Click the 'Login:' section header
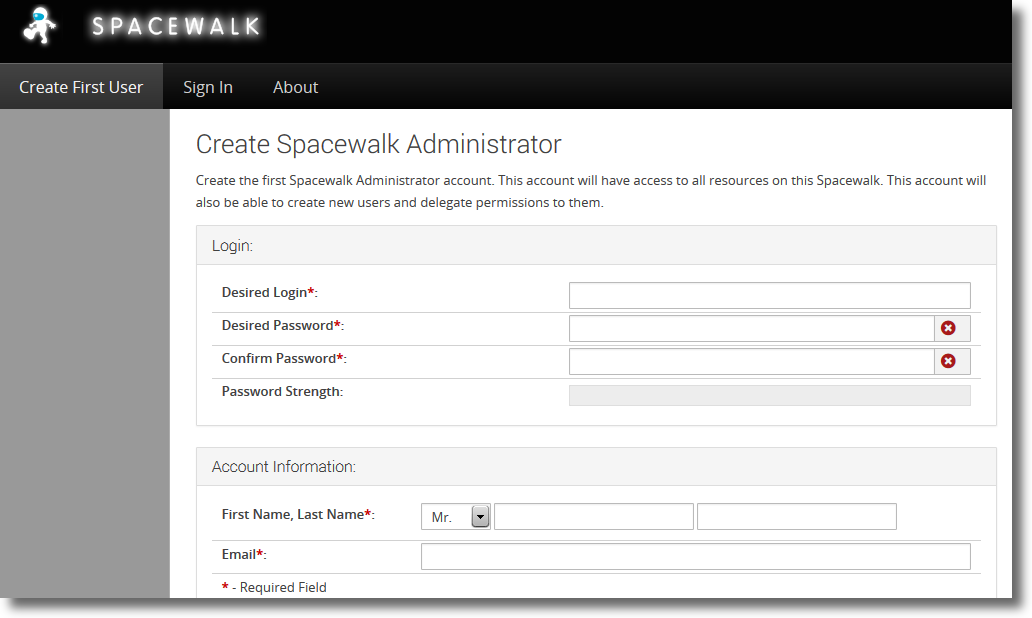This screenshot has width=1032, height=618. coord(232,245)
